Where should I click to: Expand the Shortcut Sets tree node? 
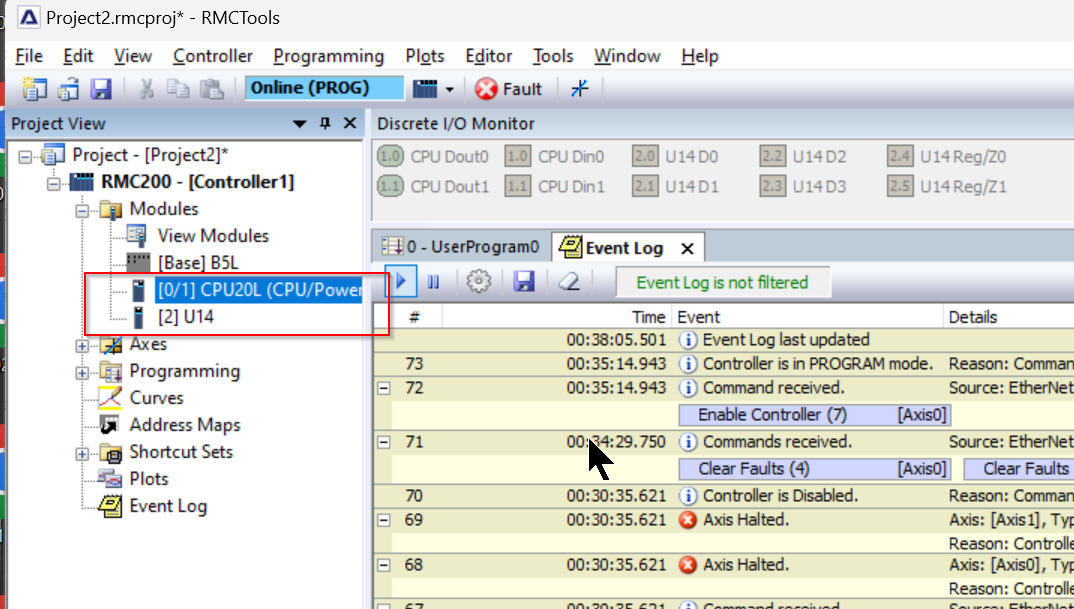pyautogui.click(x=82, y=453)
